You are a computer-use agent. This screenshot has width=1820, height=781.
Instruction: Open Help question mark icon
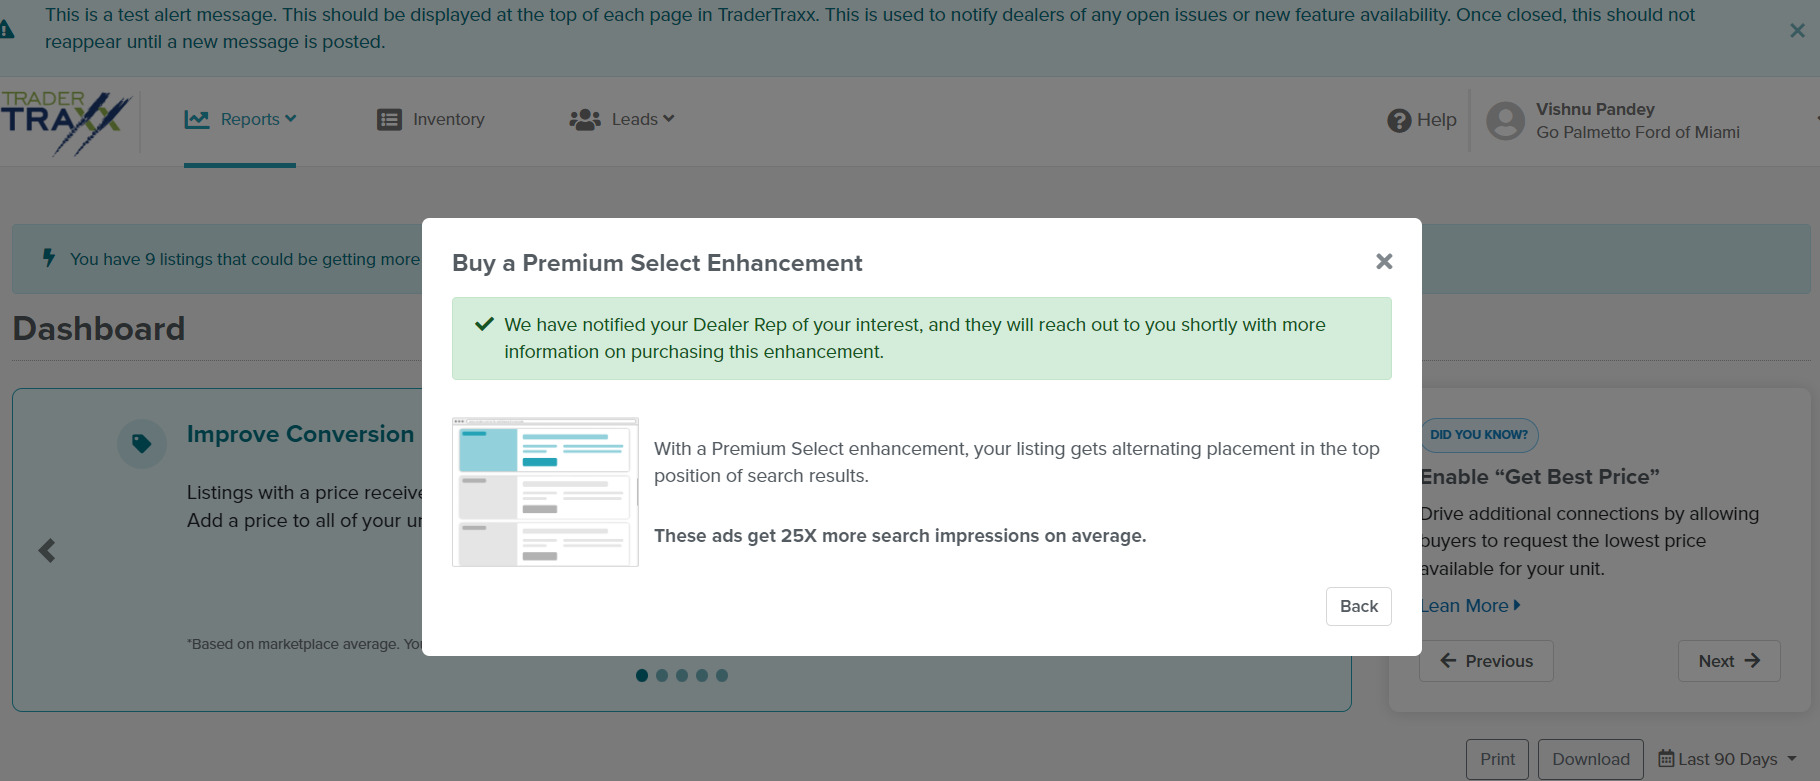click(1399, 120)
